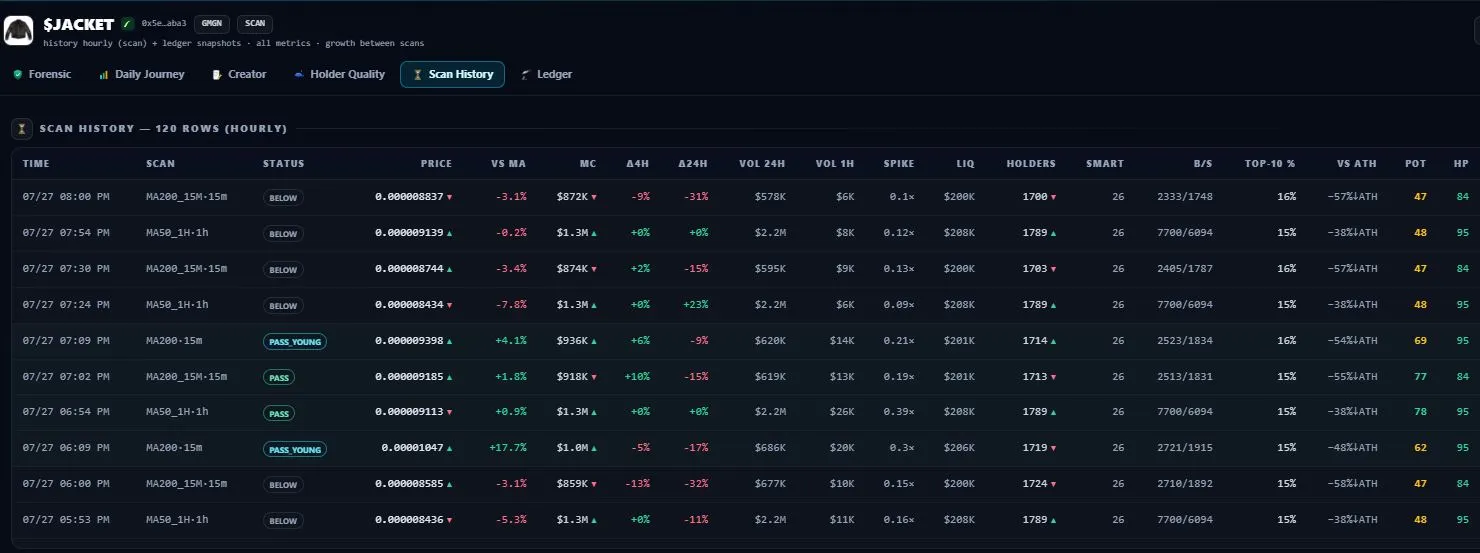1480x553 pixels.
Task: Click the PRICE column header
Action: coord(436,163)
